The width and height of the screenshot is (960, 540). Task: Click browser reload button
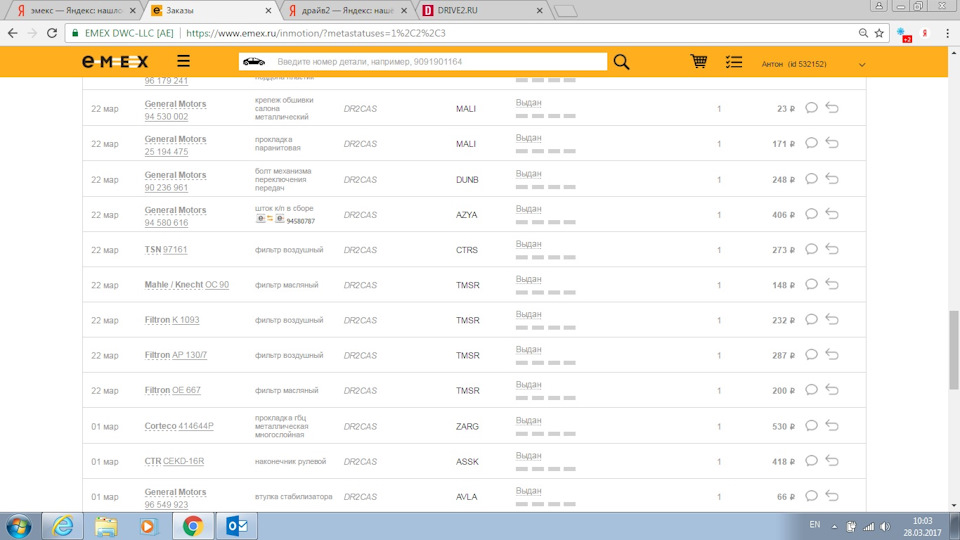point(52,33)
